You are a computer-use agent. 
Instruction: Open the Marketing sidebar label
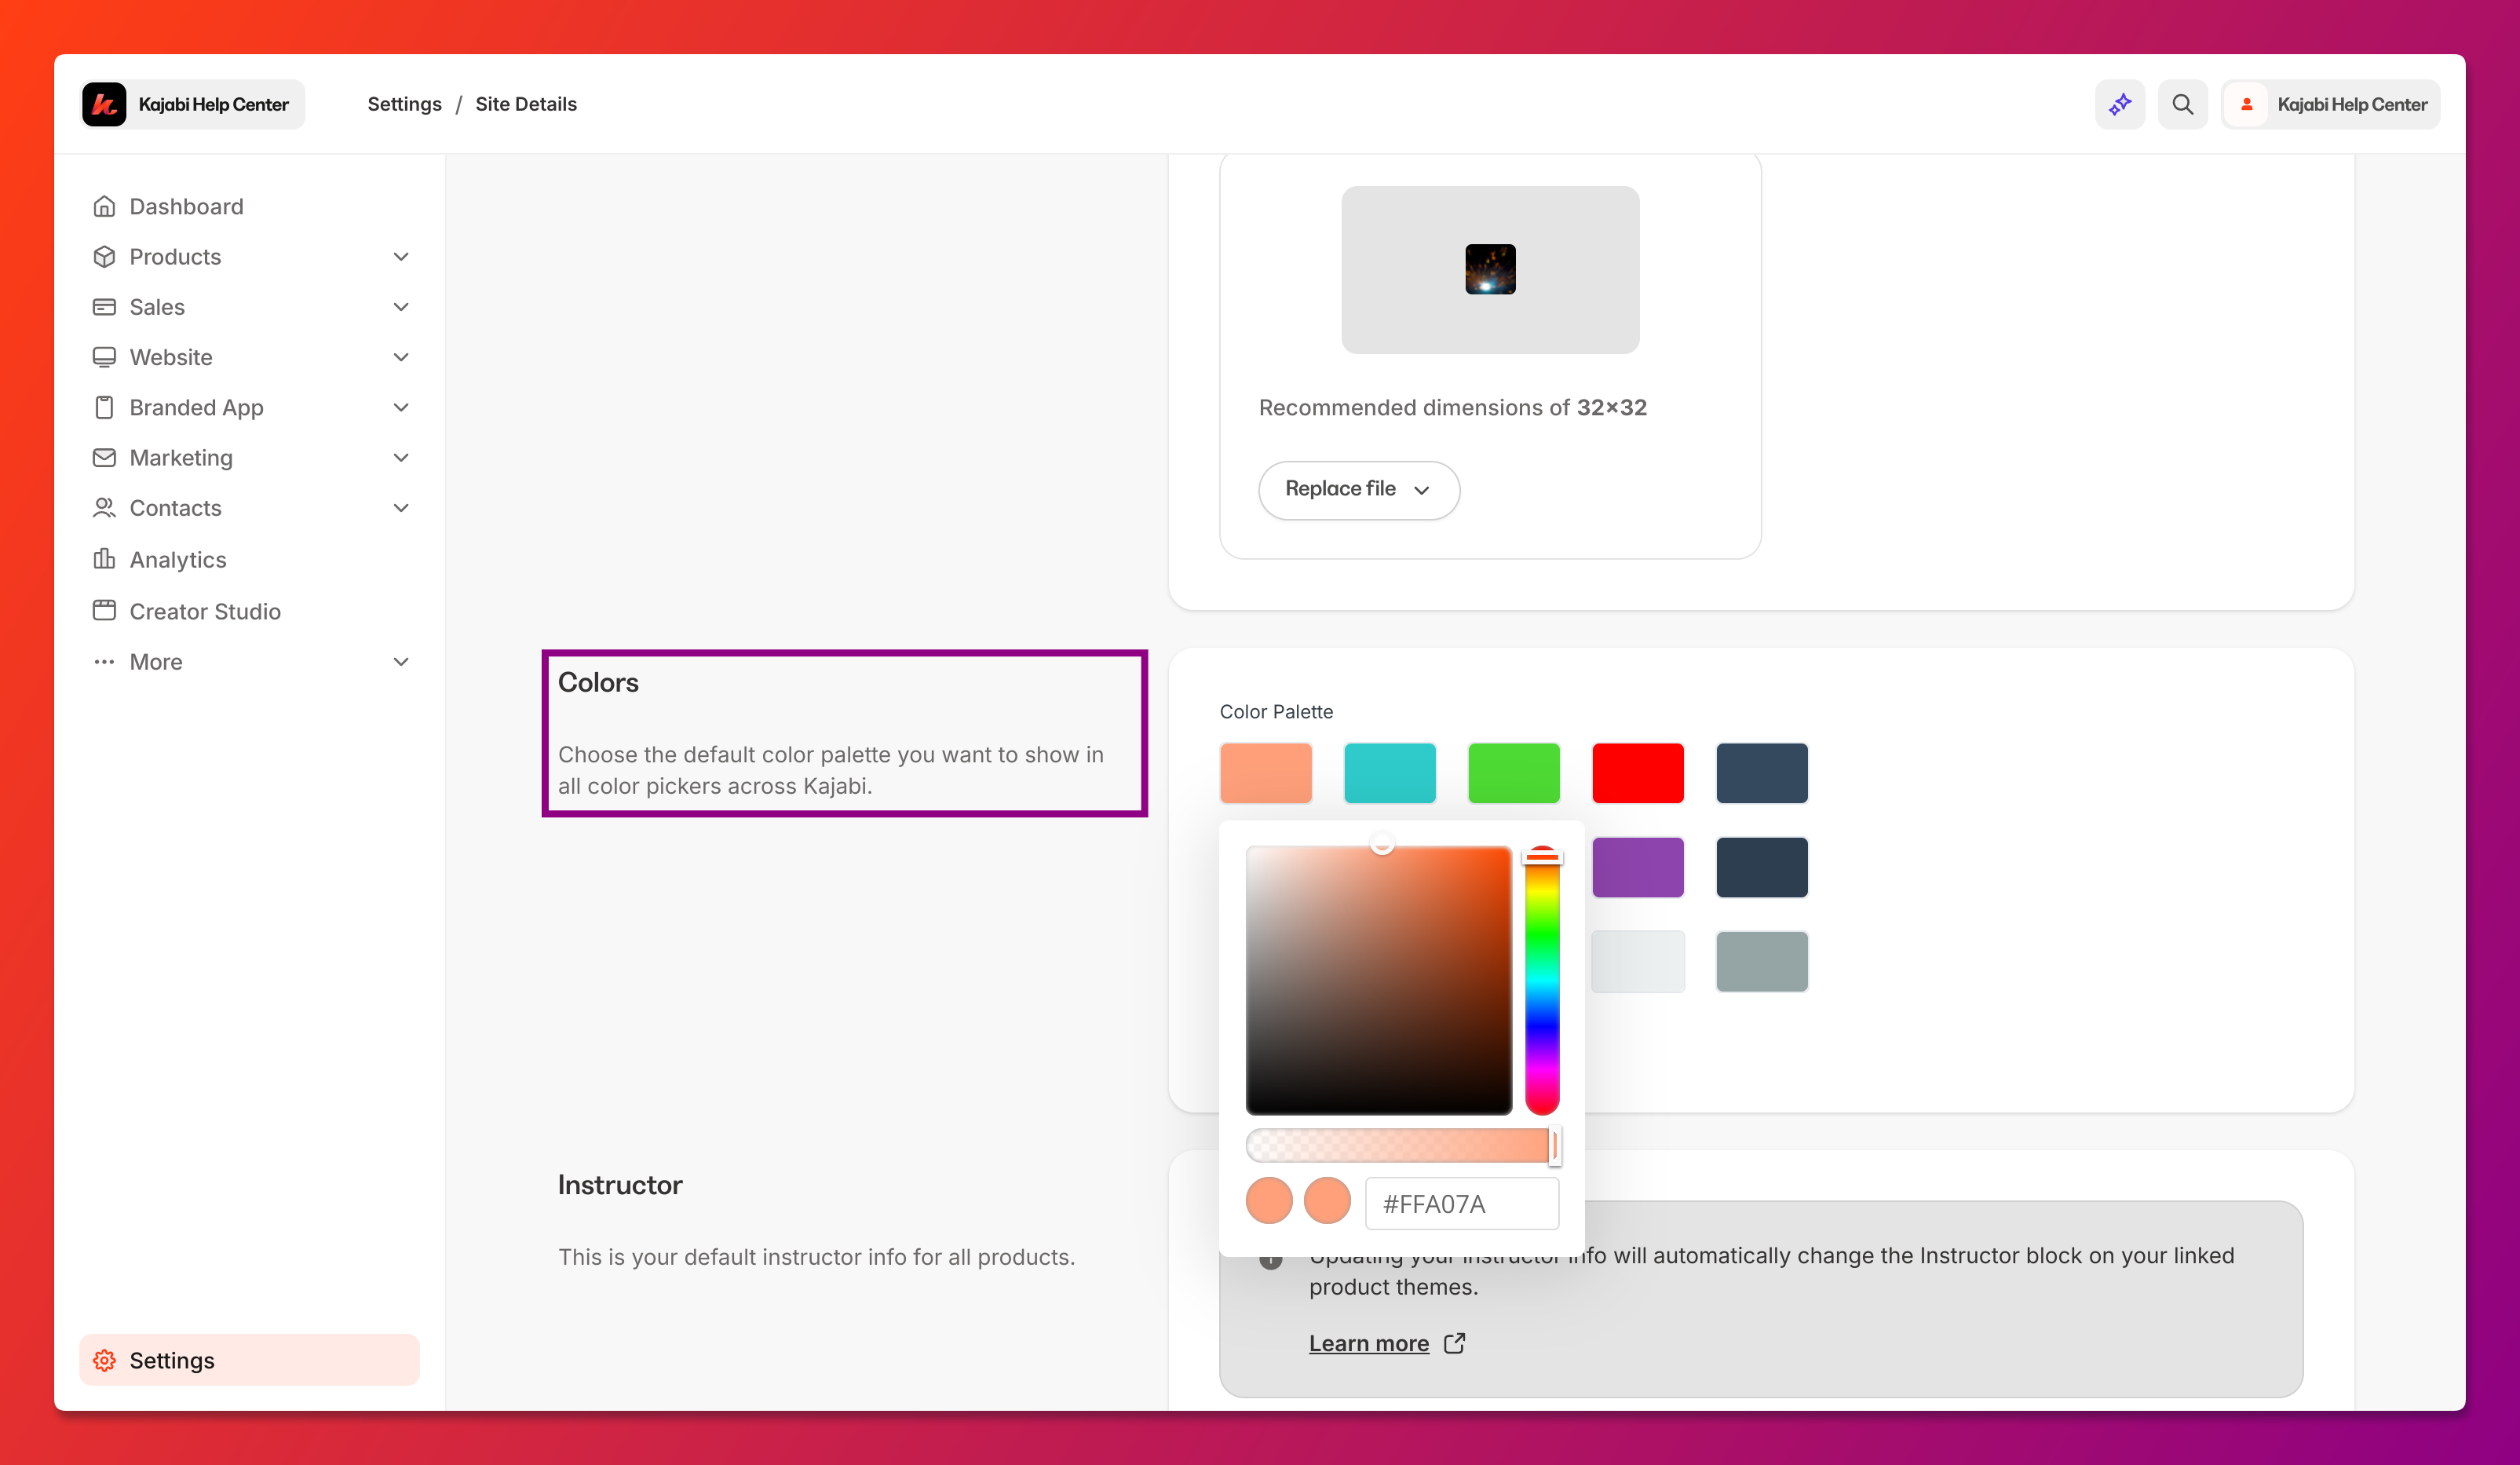click(x=181, y=458)
